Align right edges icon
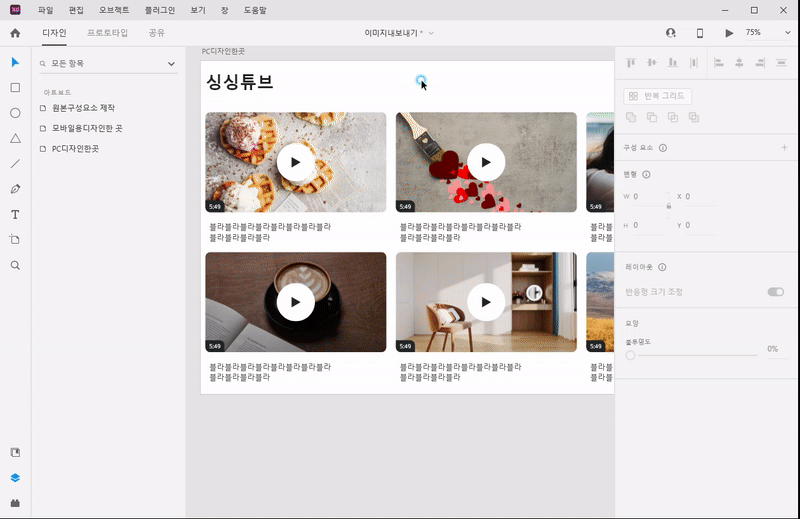 click(x=760, y=63)
